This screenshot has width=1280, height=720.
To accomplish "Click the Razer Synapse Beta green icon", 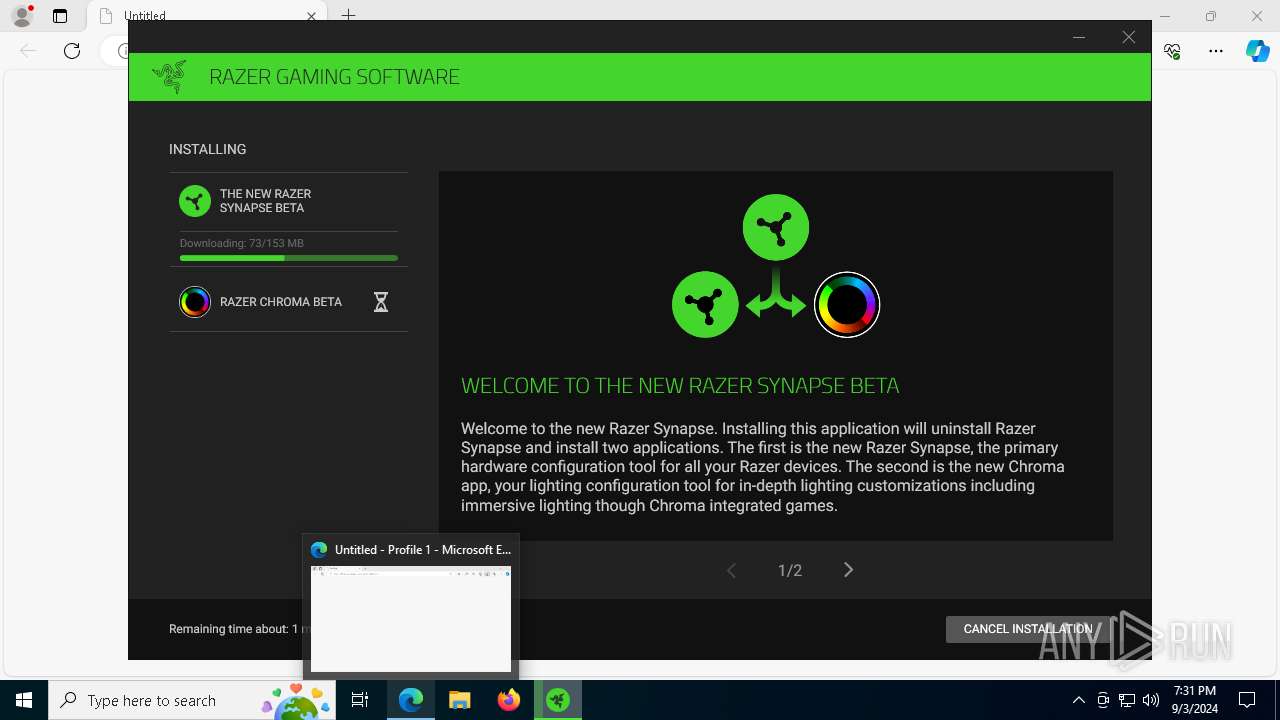I will point(195,201).
